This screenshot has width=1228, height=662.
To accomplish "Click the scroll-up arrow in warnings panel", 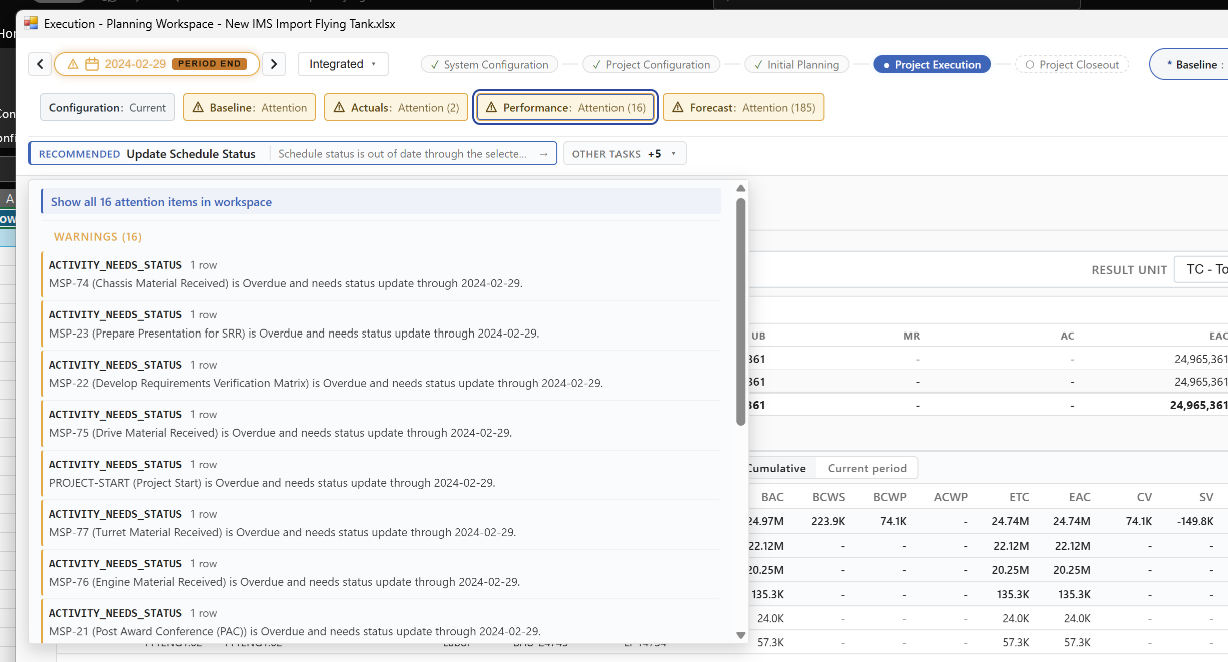I will coord(741,188).
